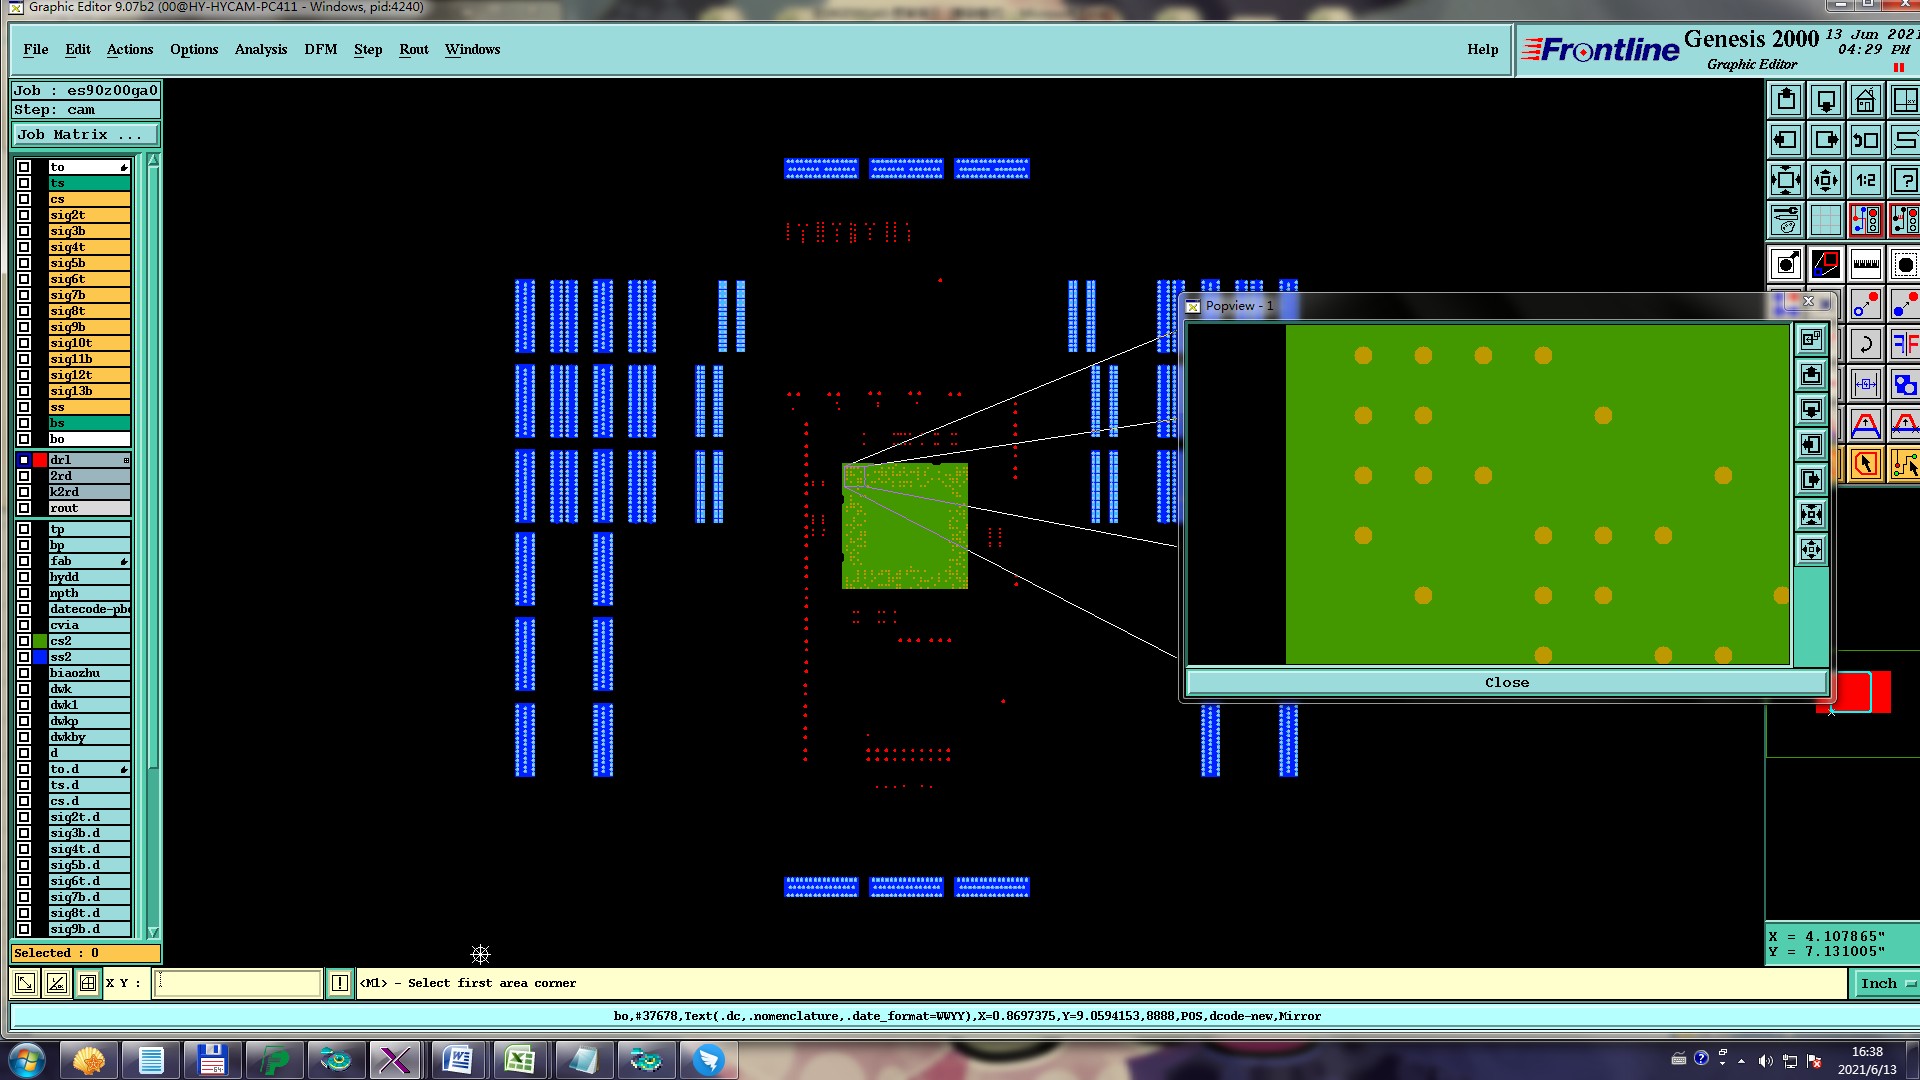Click the Help button
The height and width of the screenshot is (1080, 1920).
(x=1482, y=50)
